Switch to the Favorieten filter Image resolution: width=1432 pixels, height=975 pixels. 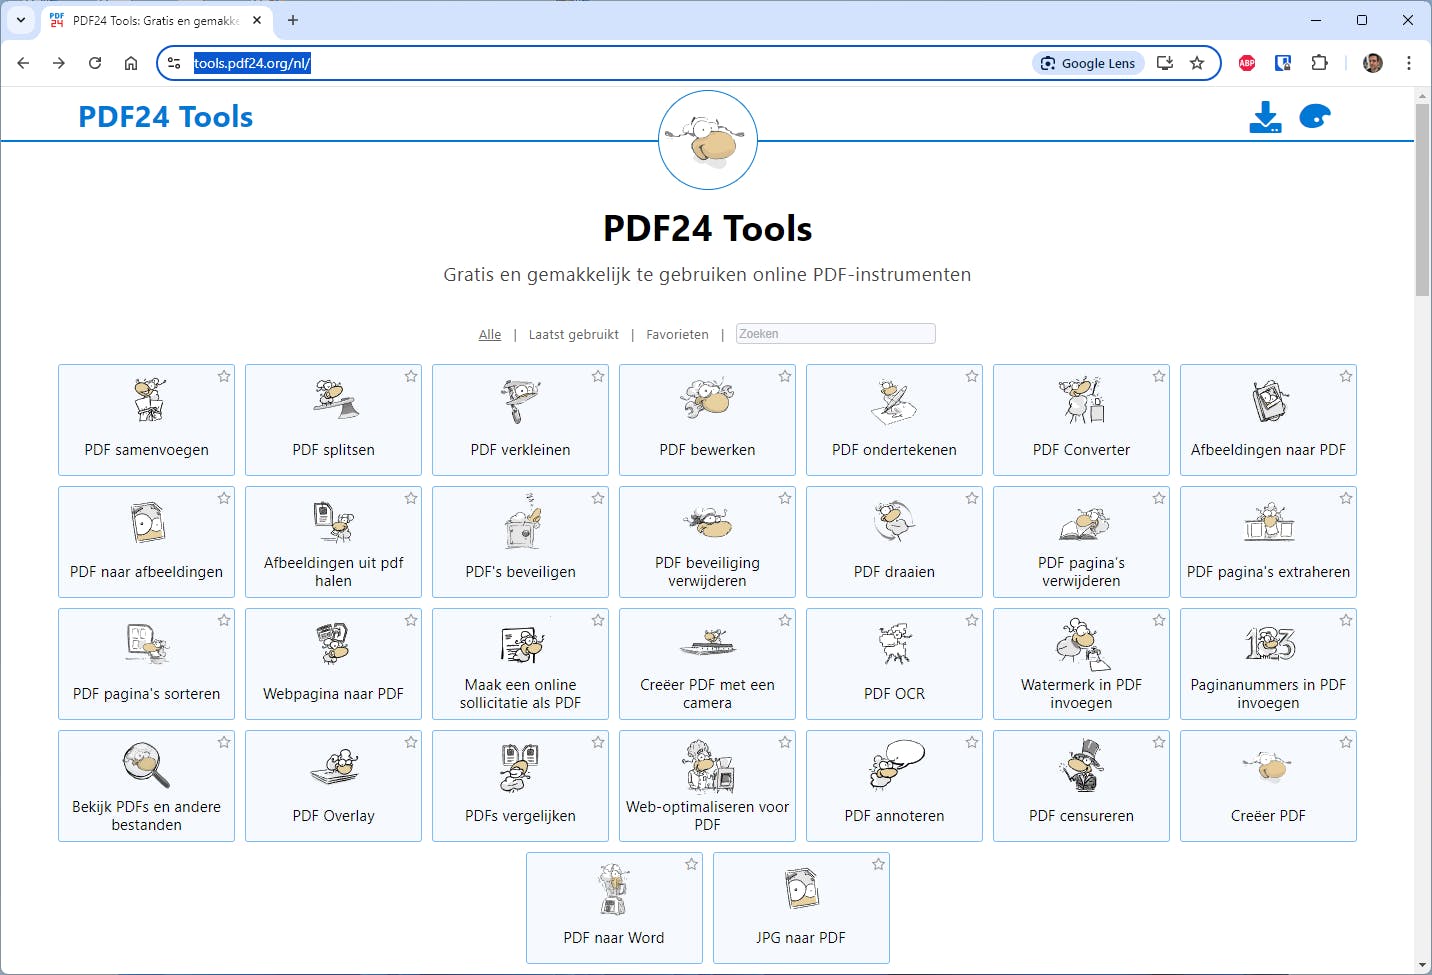pos(677,335)
